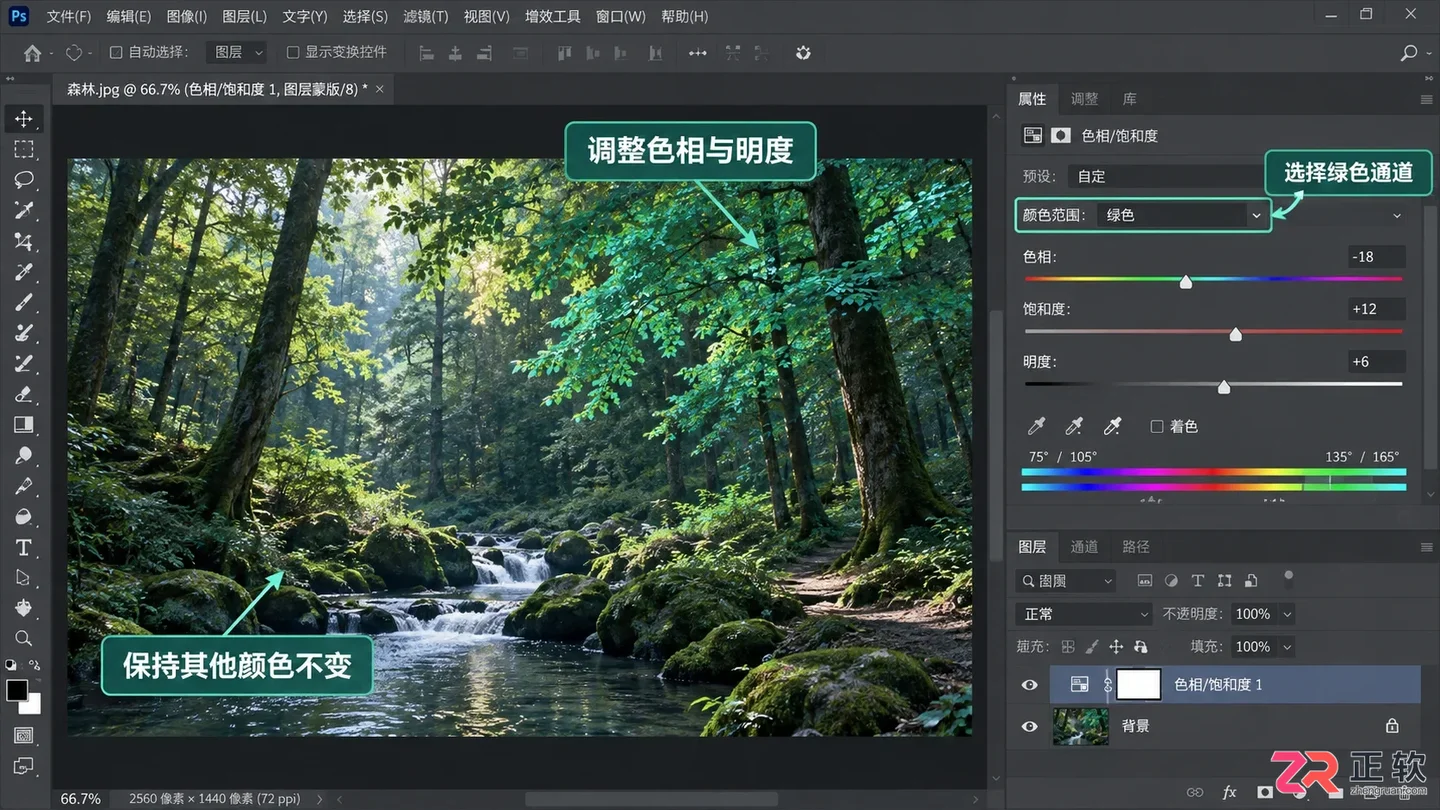Enable the 显示变换控件 checkbox
1440x810 pixels.
point(293,52)
